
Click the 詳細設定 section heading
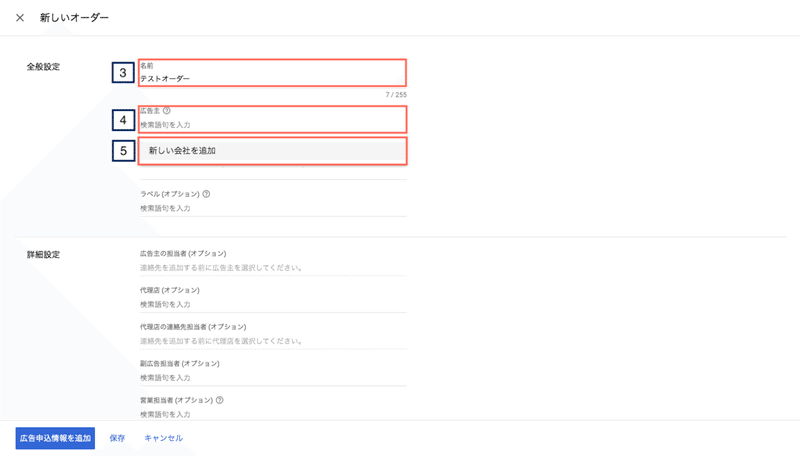[x=43, y=255]
